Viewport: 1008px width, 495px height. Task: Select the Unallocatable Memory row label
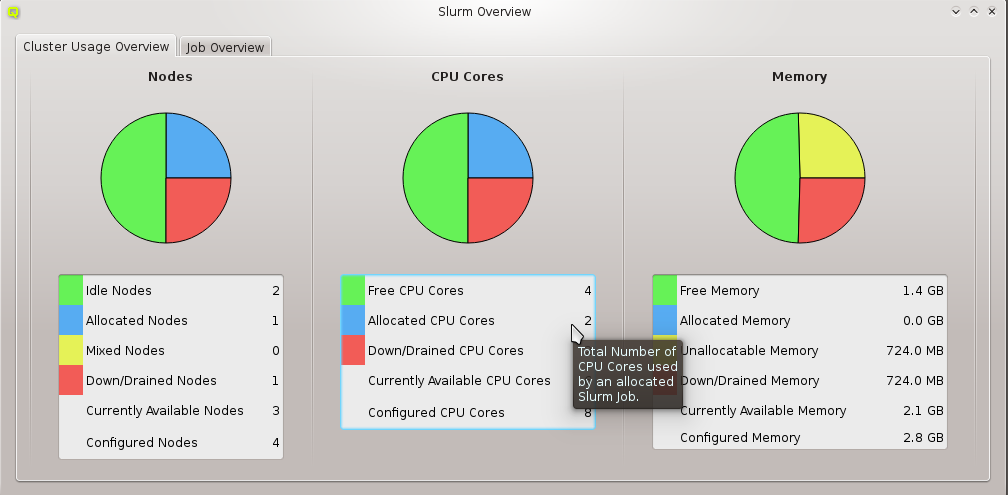click(749, 351)
